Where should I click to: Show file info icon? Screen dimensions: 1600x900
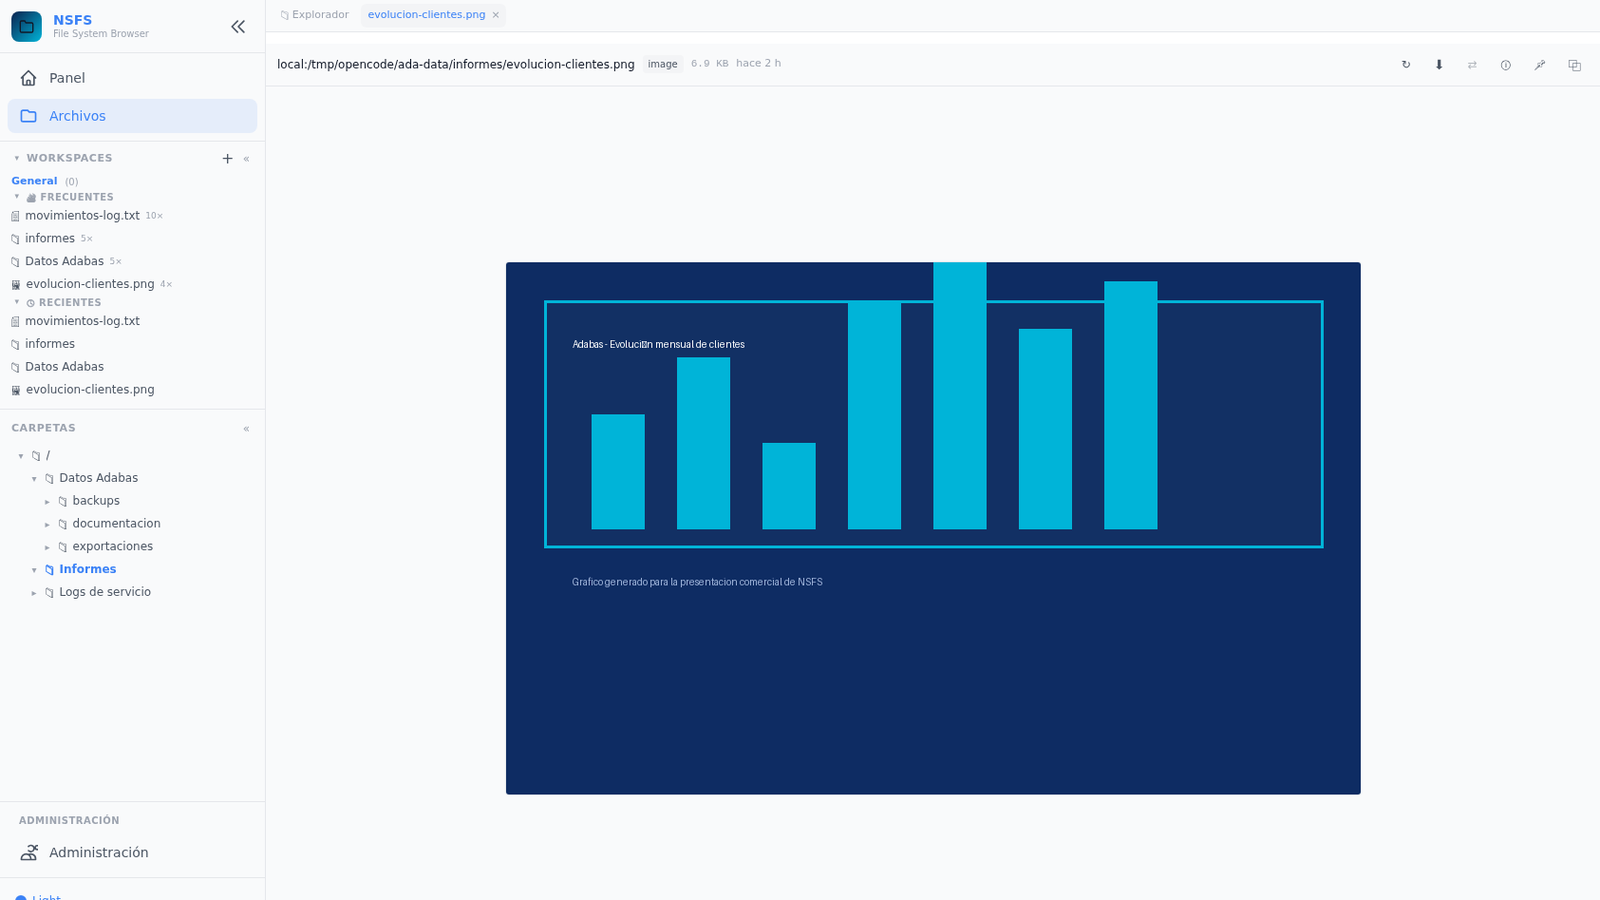(x=1505, y=65)
